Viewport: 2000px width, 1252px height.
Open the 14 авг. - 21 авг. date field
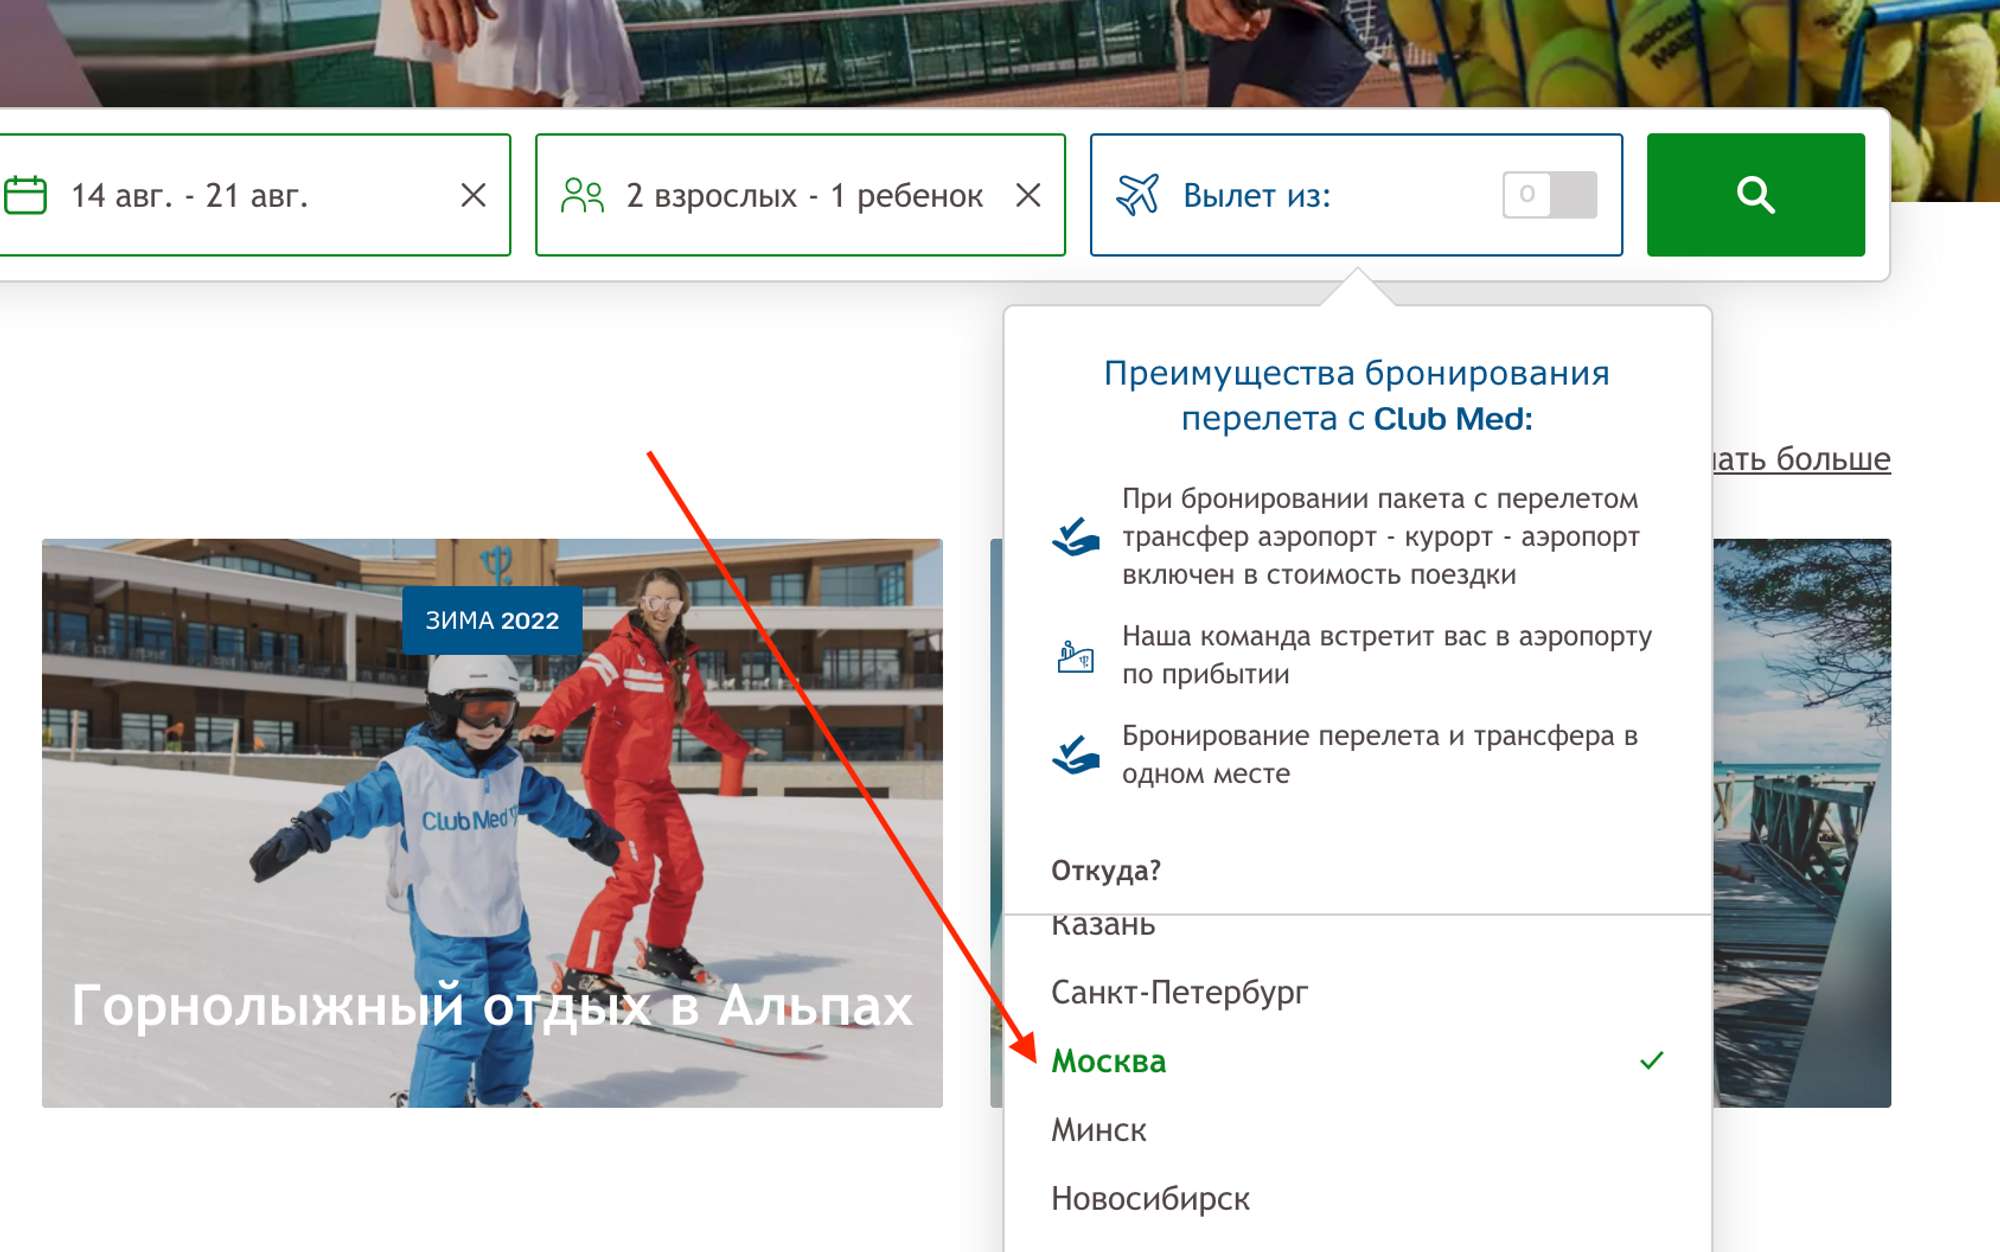pyautogui.click(x=253, y=195)
